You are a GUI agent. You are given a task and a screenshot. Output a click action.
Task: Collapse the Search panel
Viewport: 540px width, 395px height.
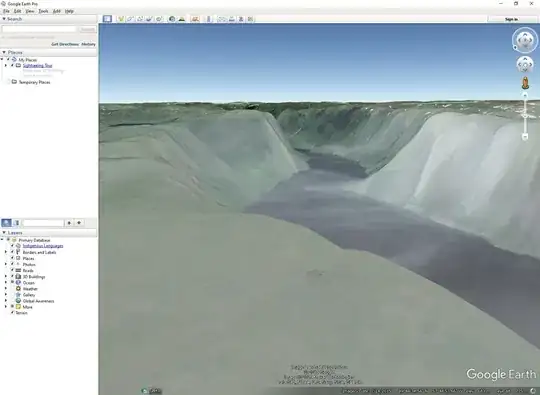[x=4, y=19]
